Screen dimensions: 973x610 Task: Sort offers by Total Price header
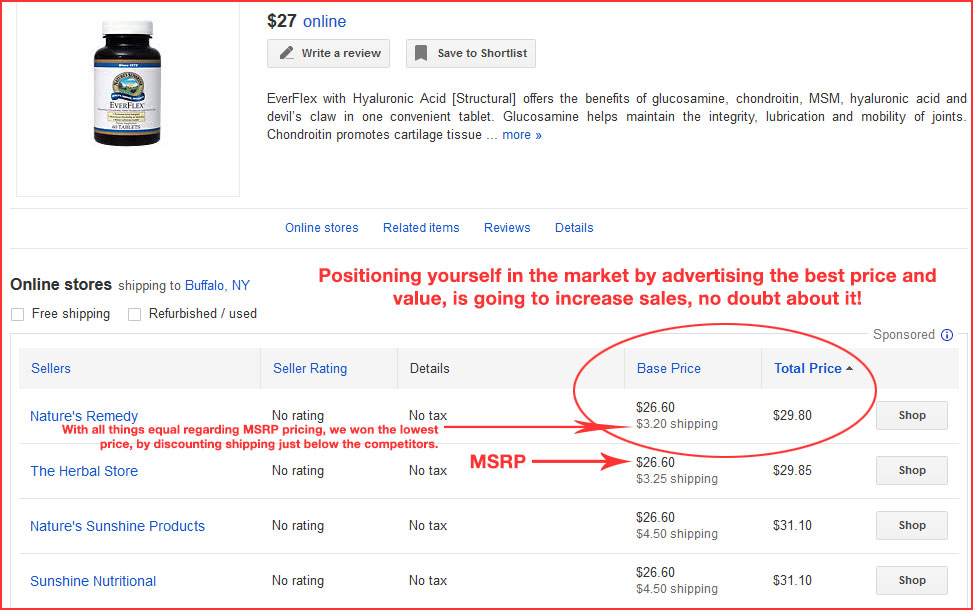pyautogui.click(x=807, y=369)
